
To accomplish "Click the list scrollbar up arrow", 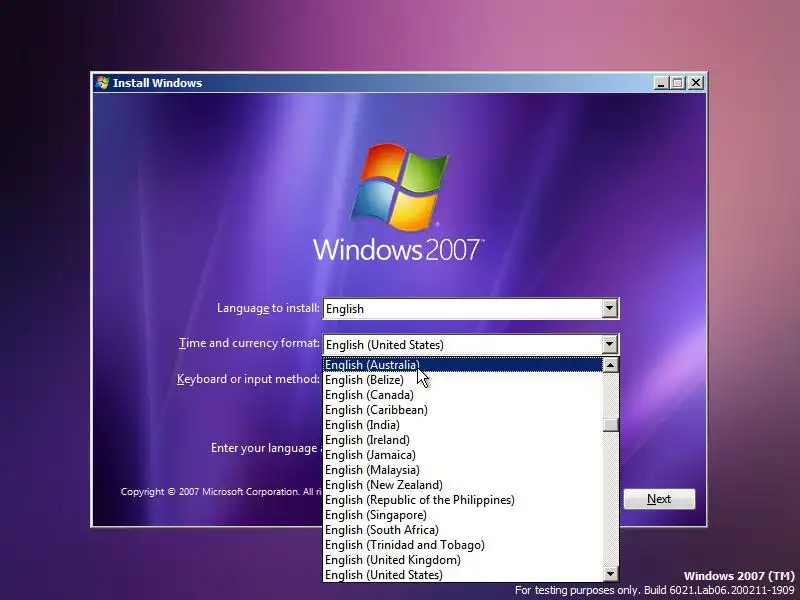I will (610, 365).
